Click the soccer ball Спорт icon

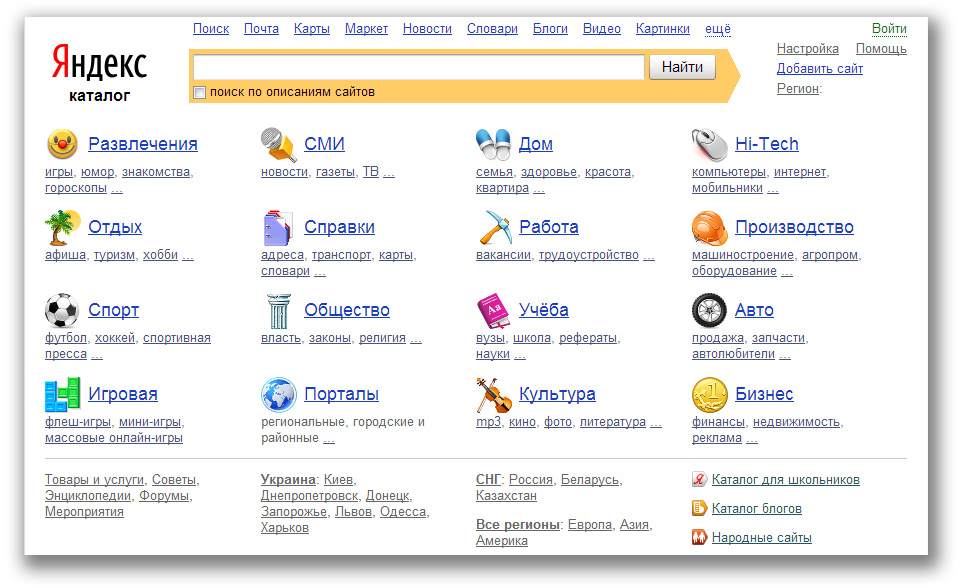point(62,310)
